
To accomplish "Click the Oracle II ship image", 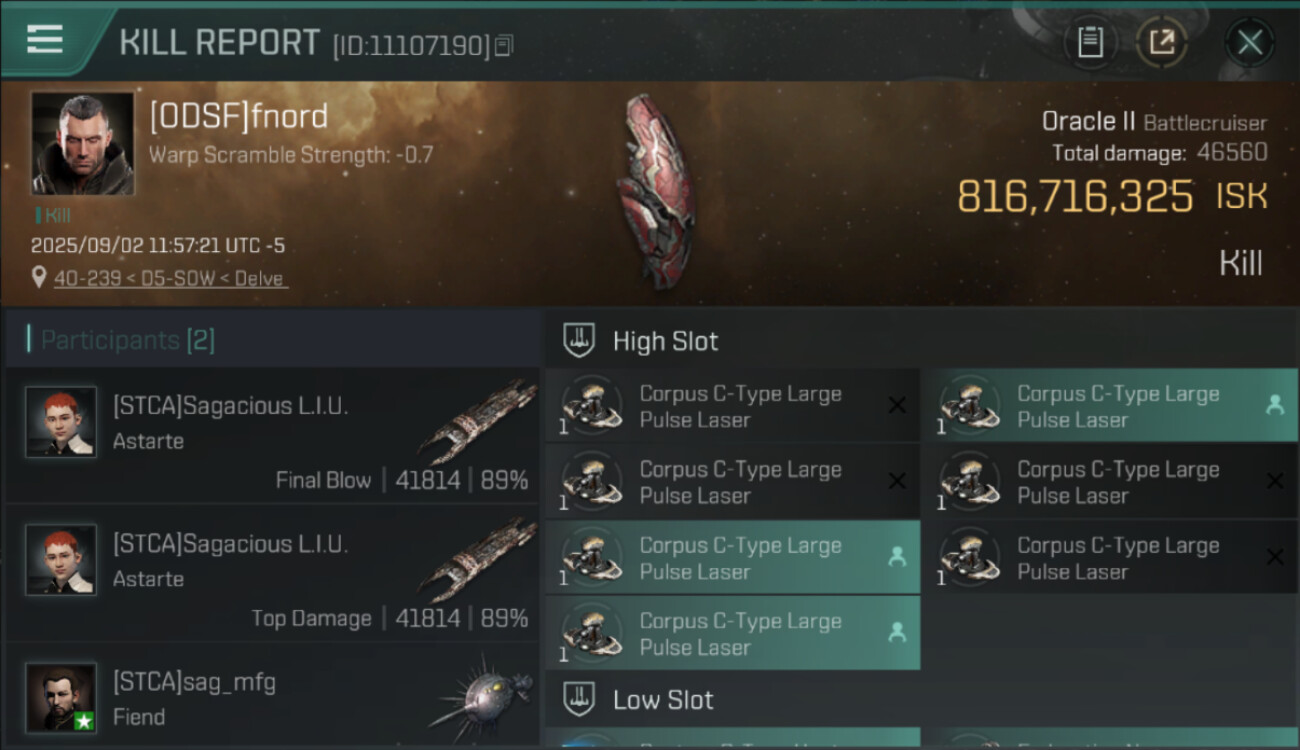I will click(655, 190).
